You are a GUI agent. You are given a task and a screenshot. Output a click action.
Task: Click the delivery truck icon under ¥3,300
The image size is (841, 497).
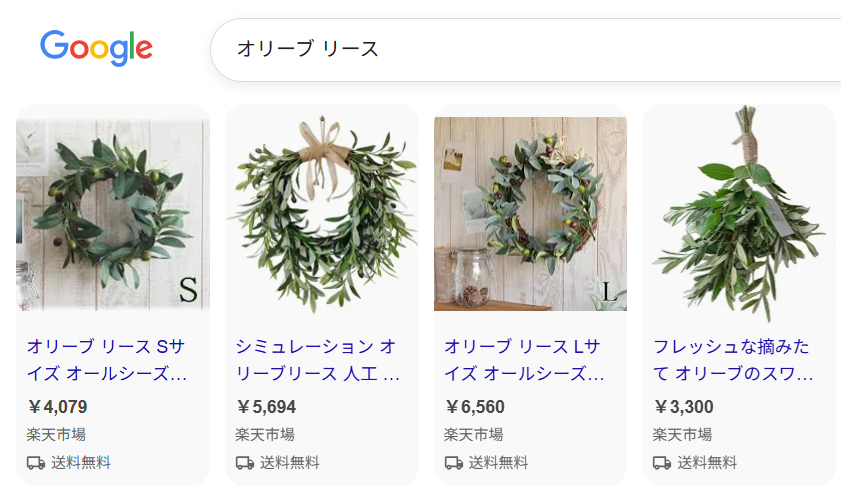click(662, 463)
